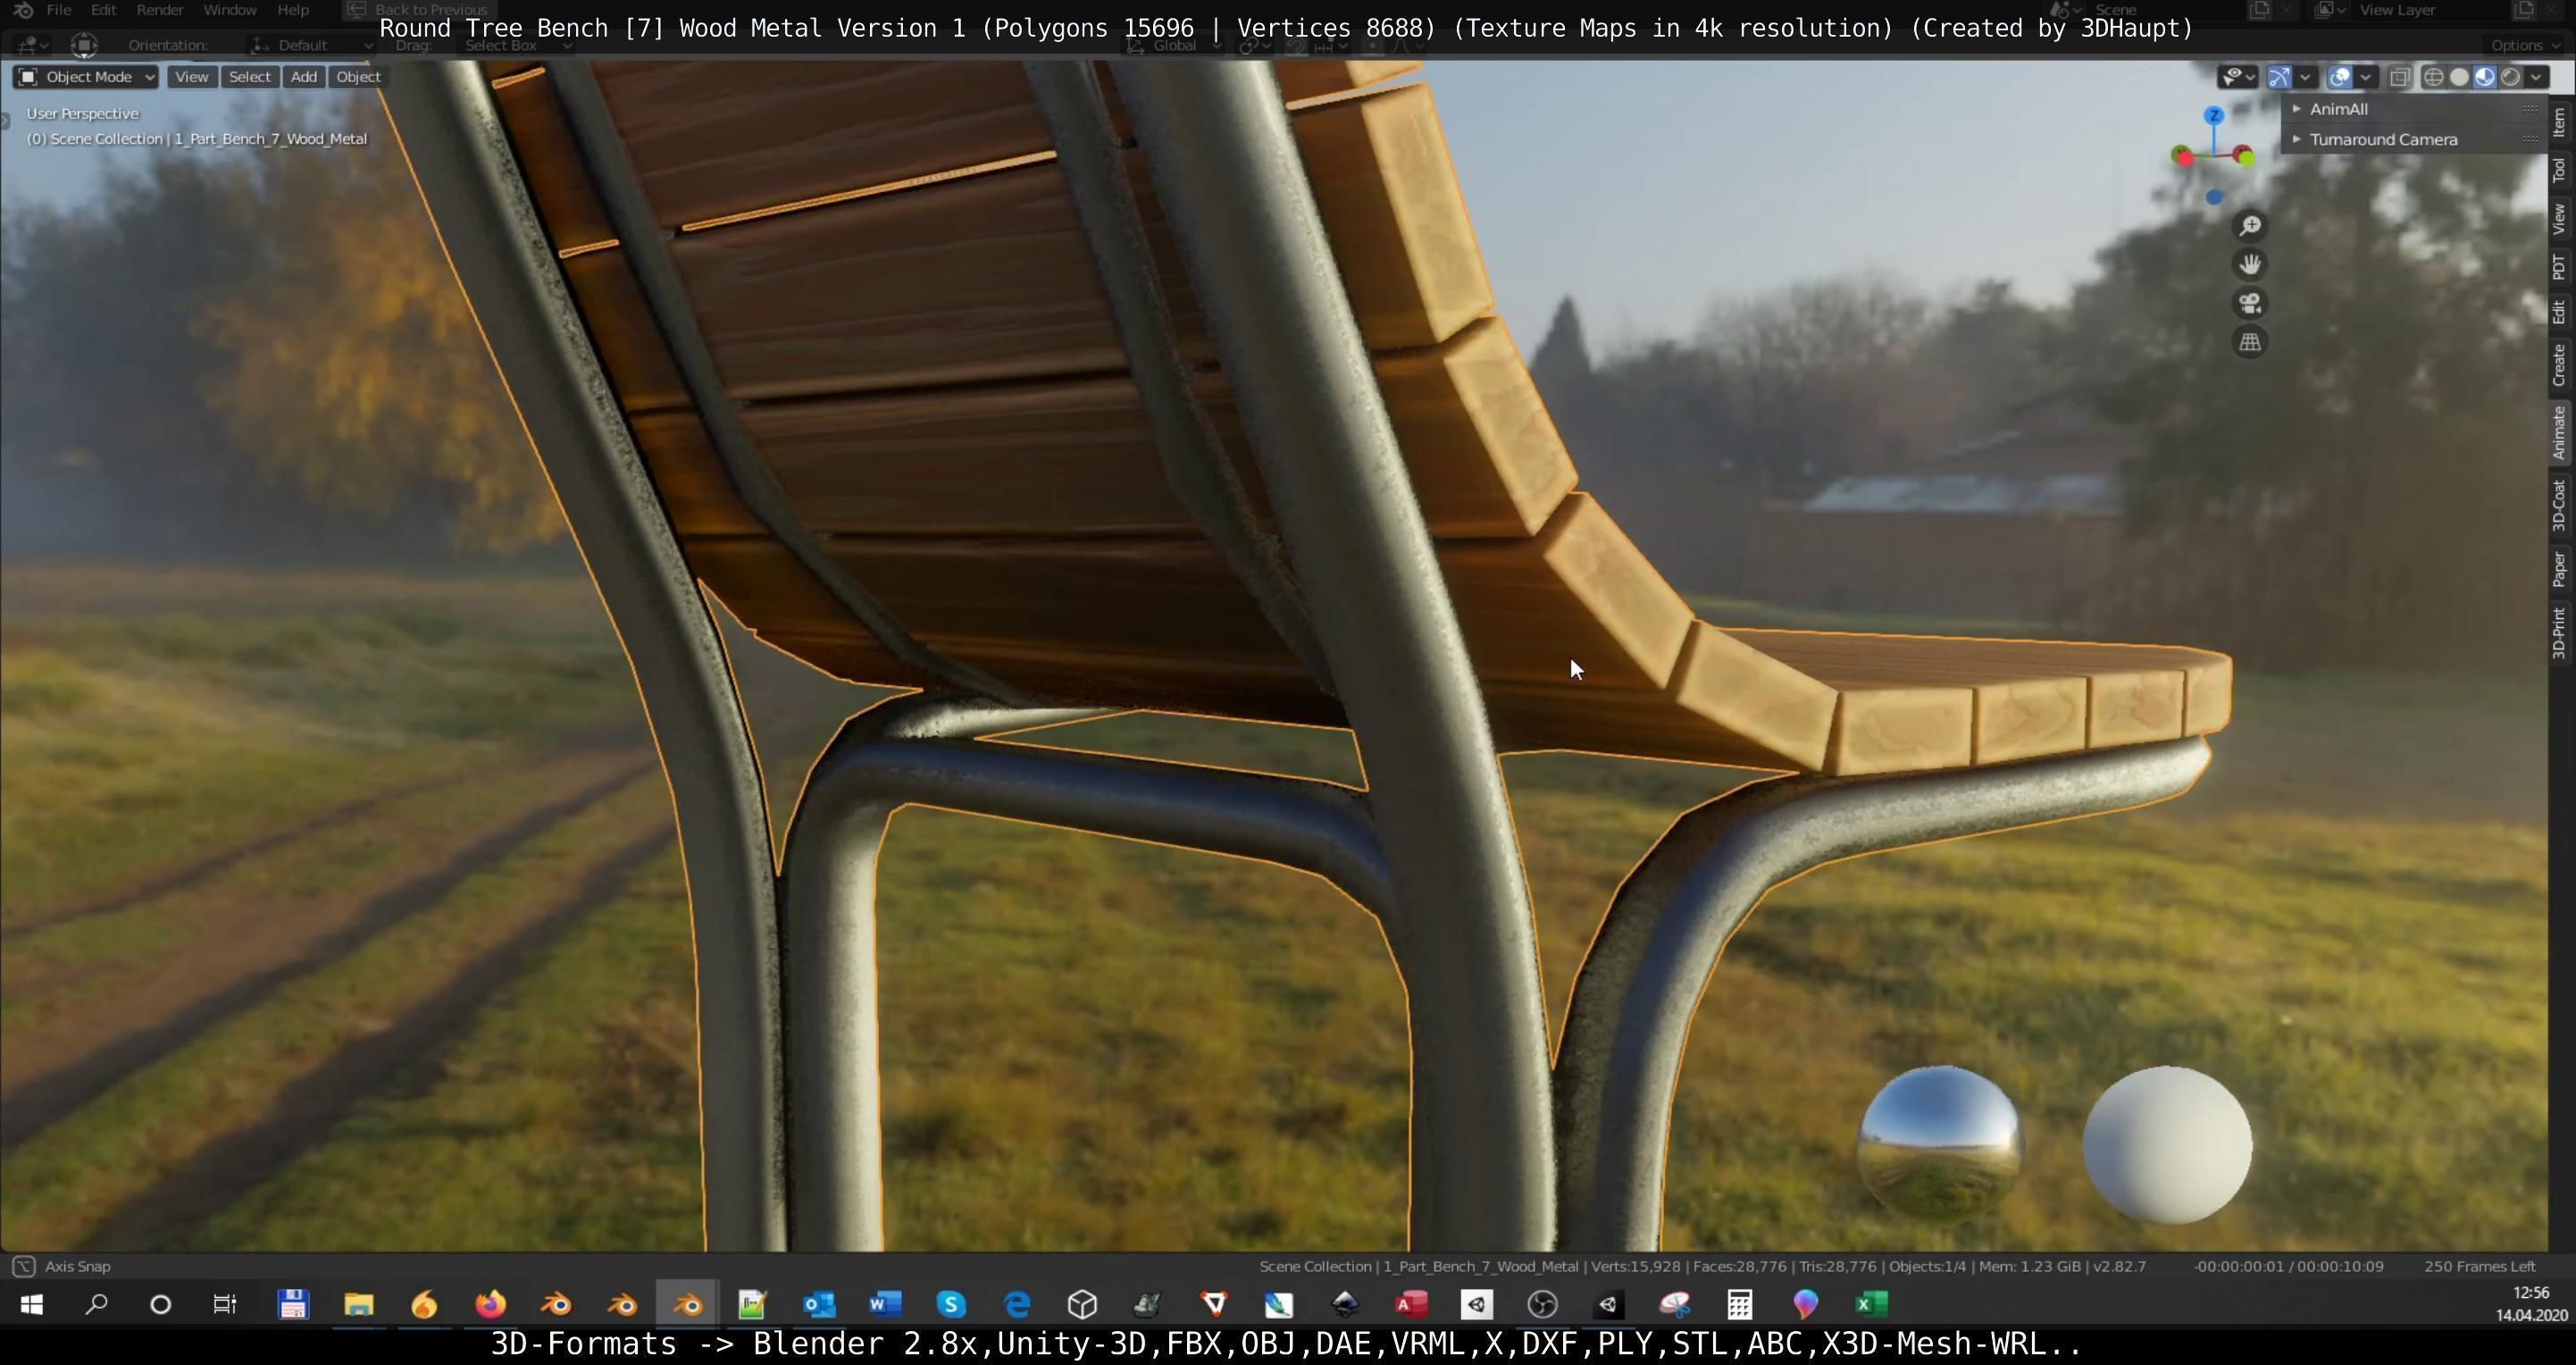
Task: Click the Z axis on navigation gizmo
Action: 2214,116
